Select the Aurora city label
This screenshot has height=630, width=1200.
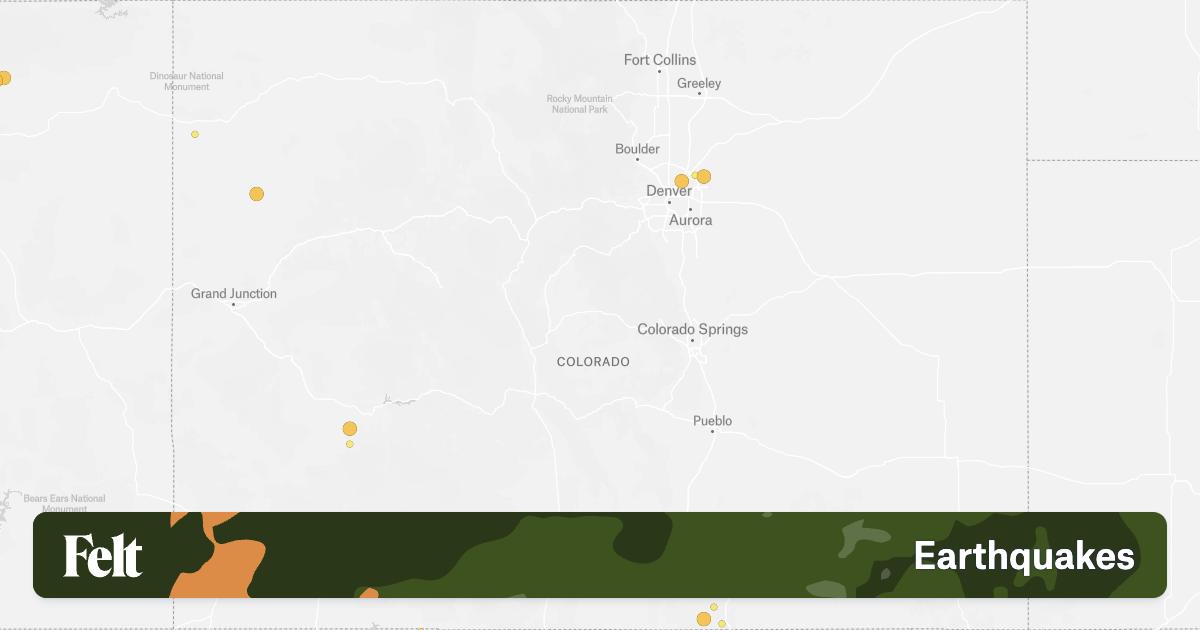tap(690, 220)
